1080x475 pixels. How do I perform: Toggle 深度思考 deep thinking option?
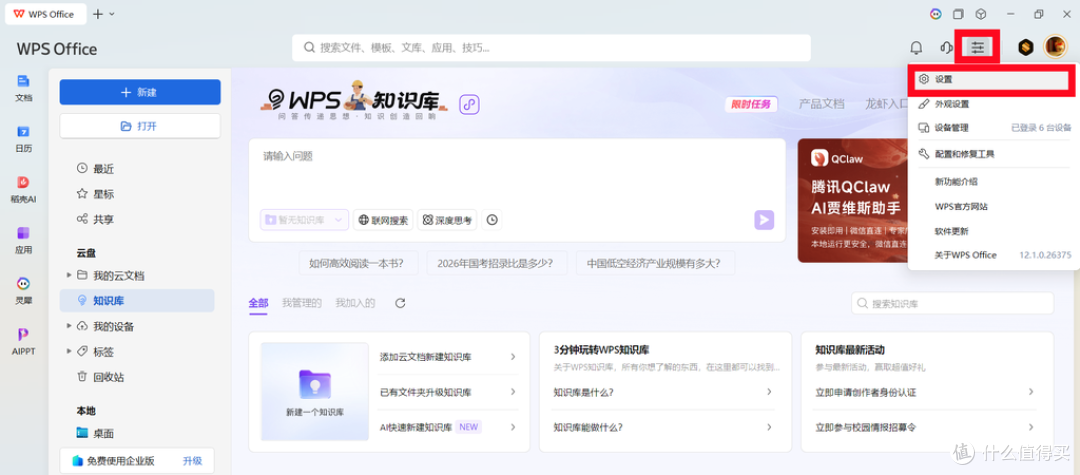tap(447, 220)
